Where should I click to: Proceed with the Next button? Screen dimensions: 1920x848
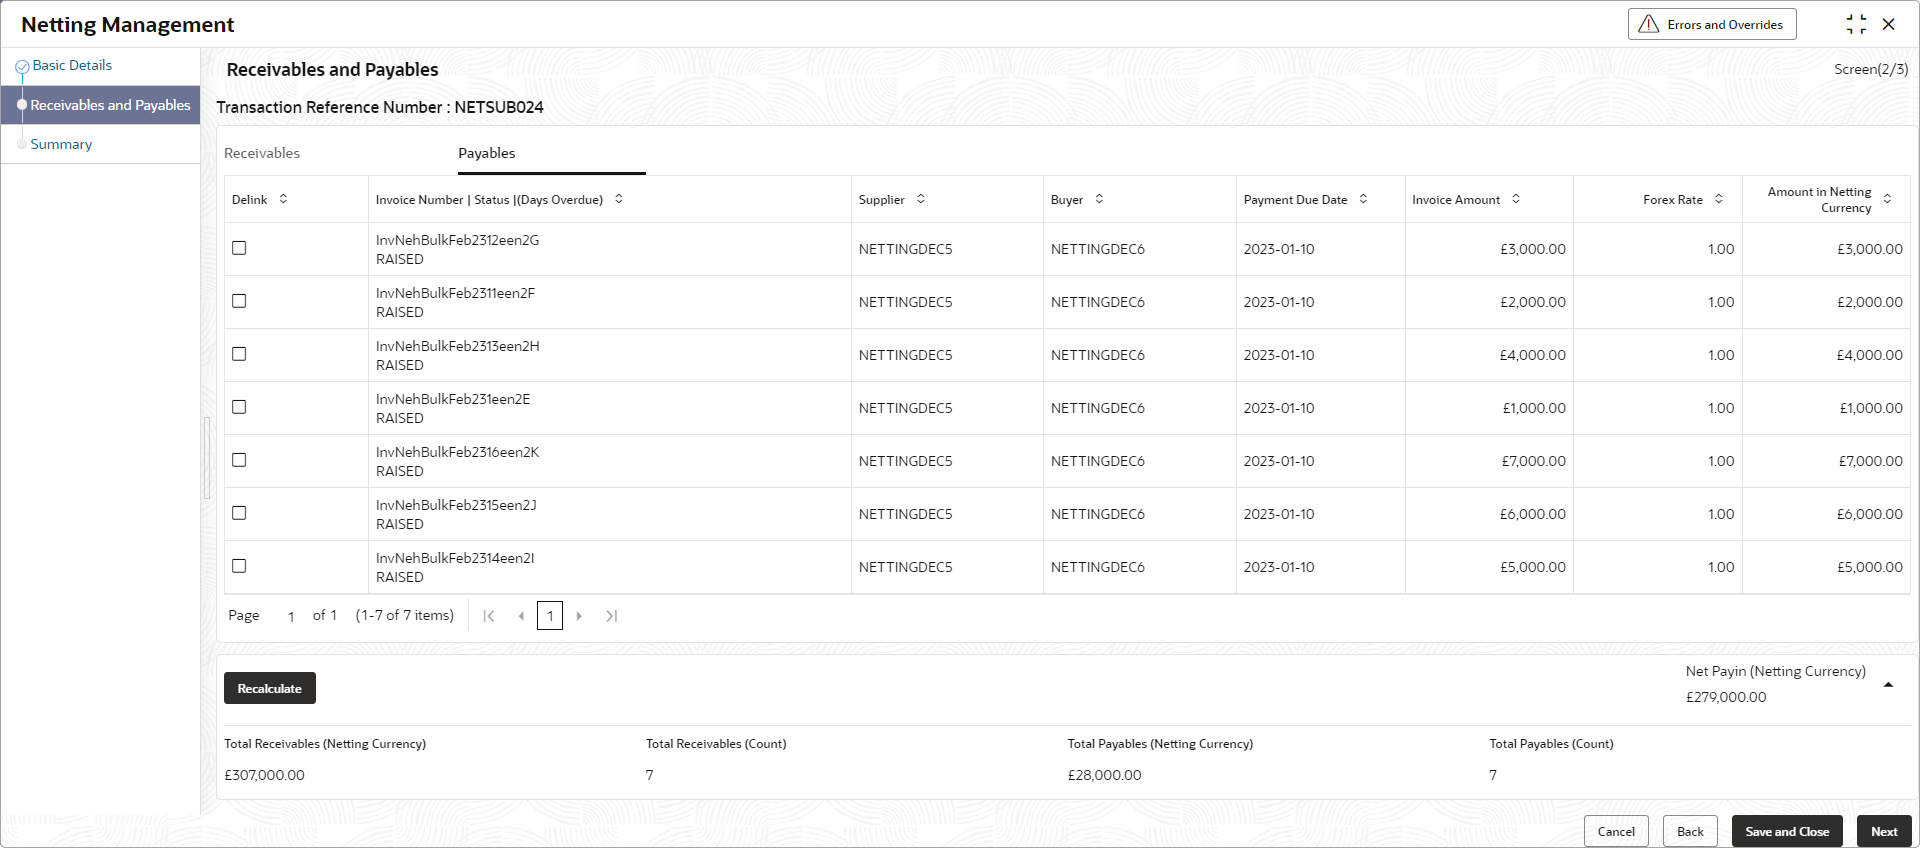(1884, 831)
